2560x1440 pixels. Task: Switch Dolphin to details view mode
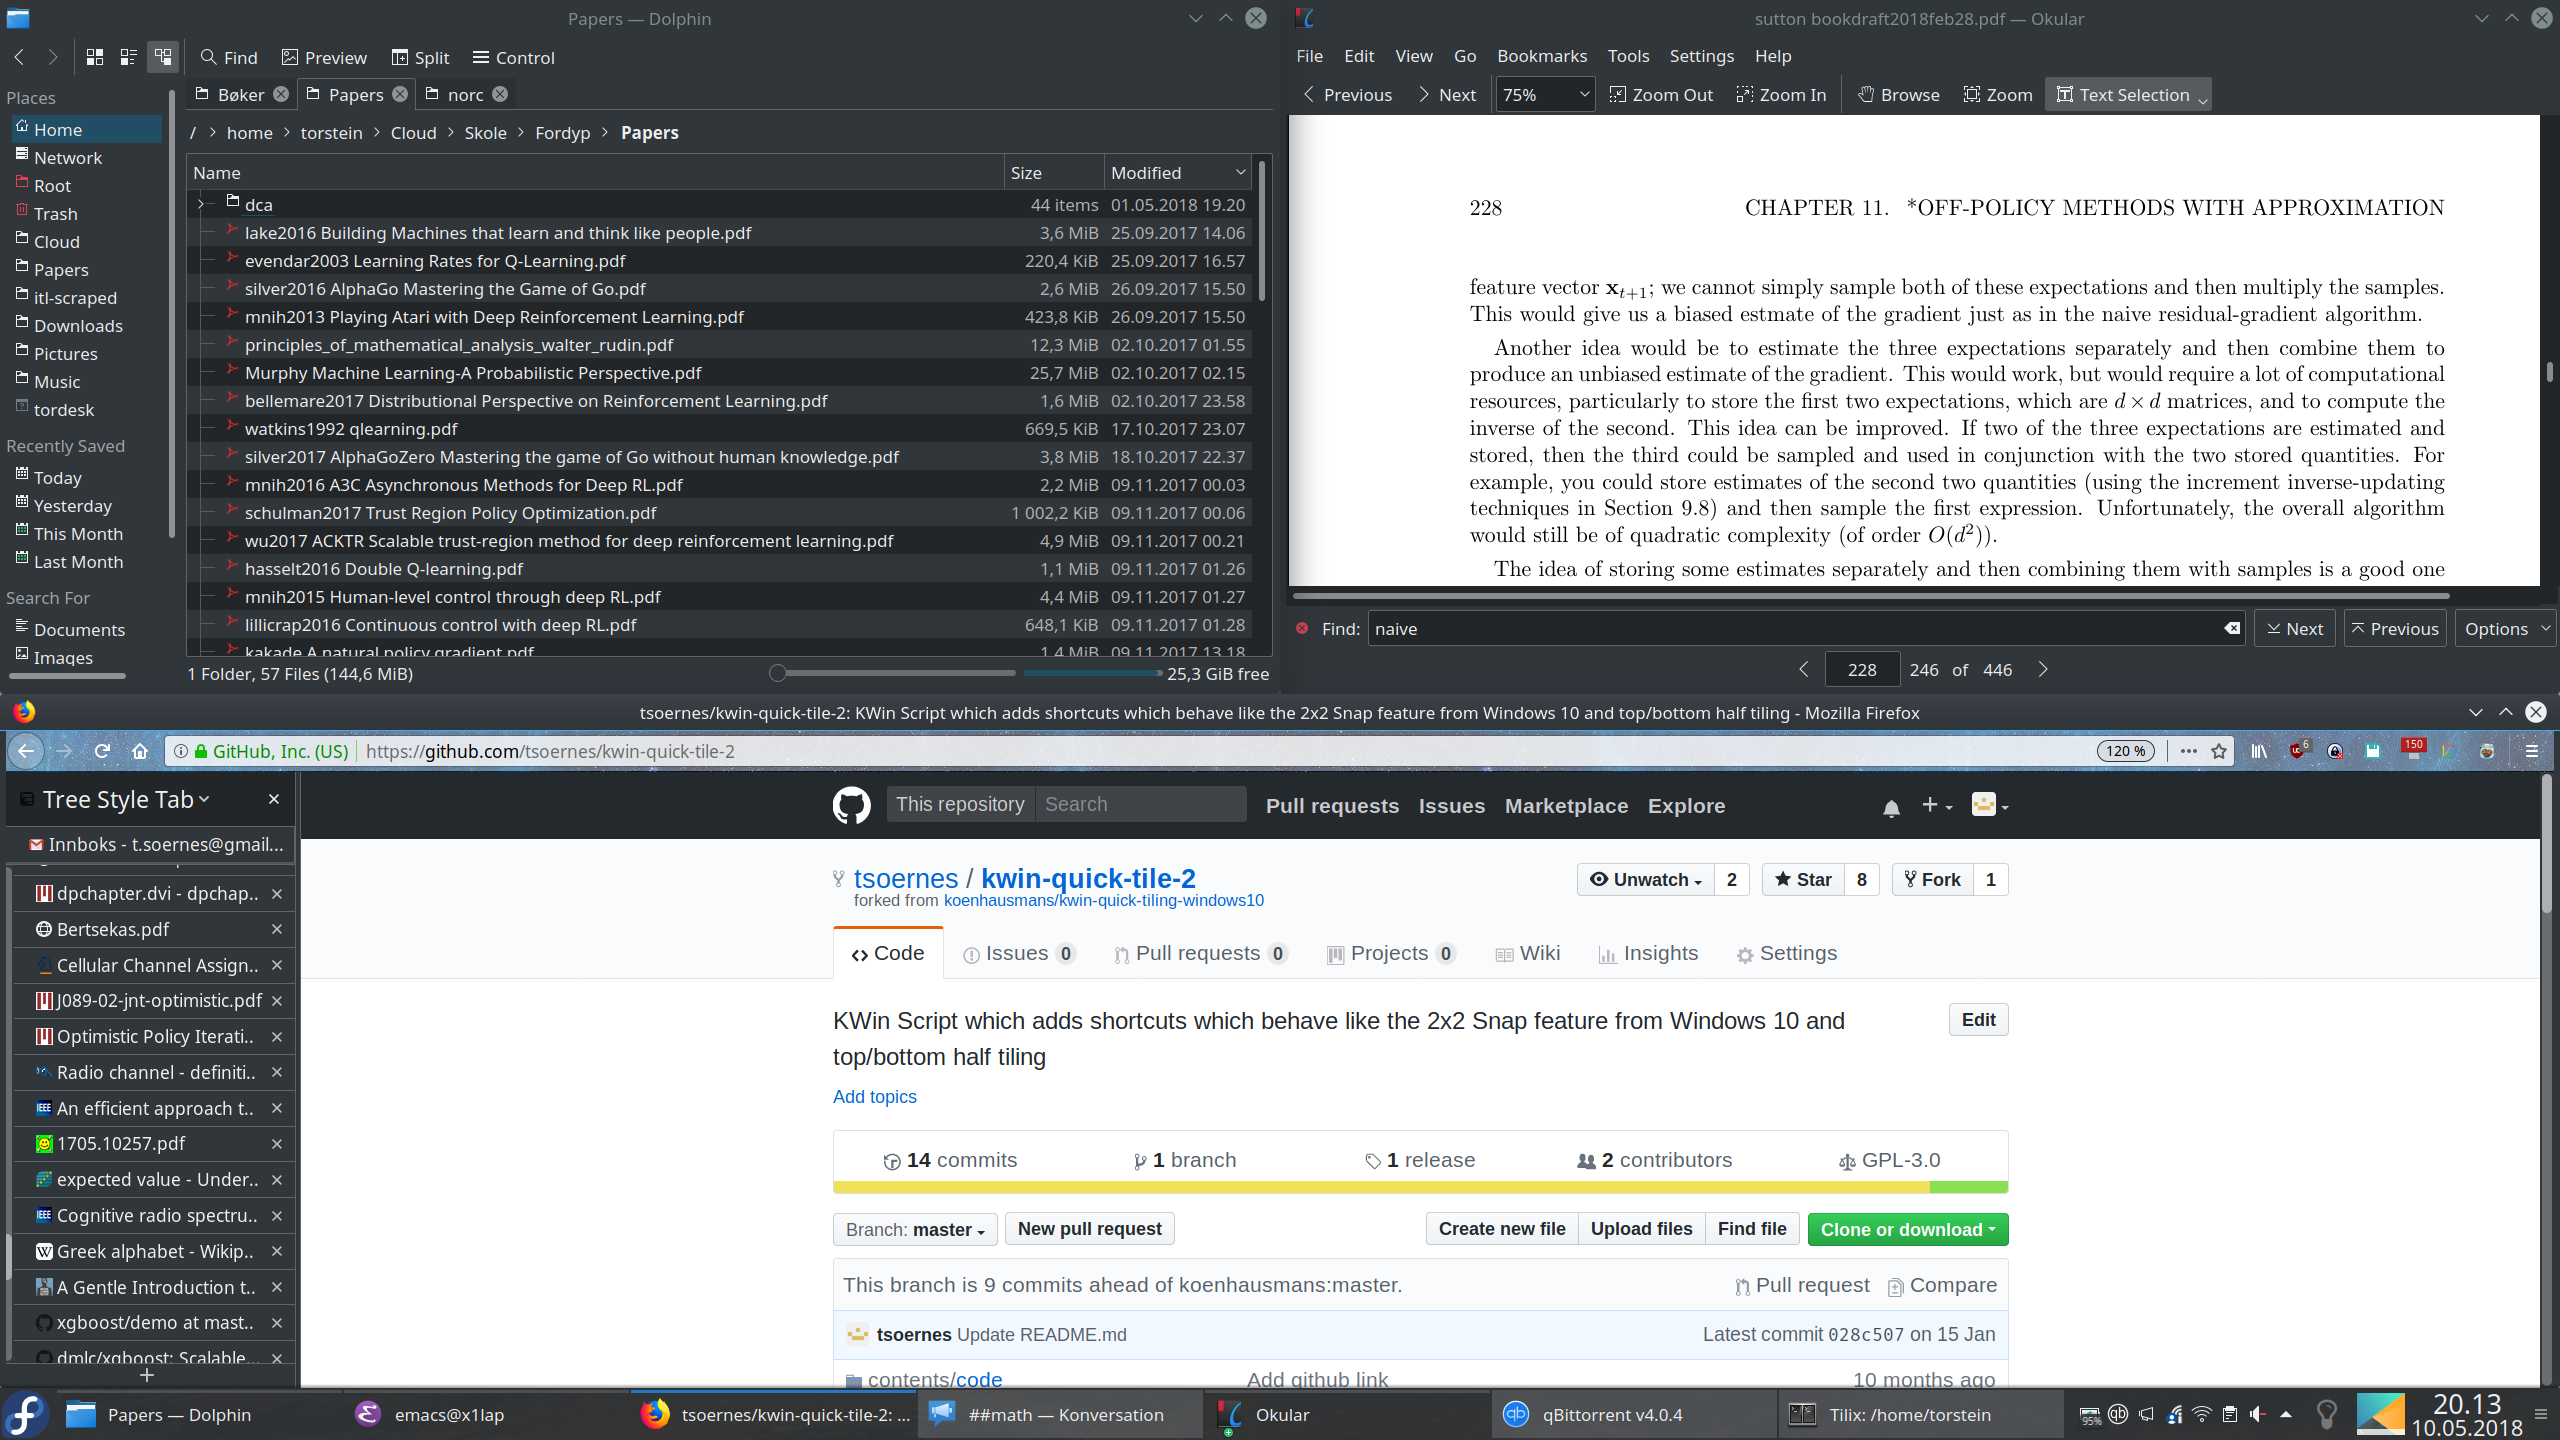163,57
